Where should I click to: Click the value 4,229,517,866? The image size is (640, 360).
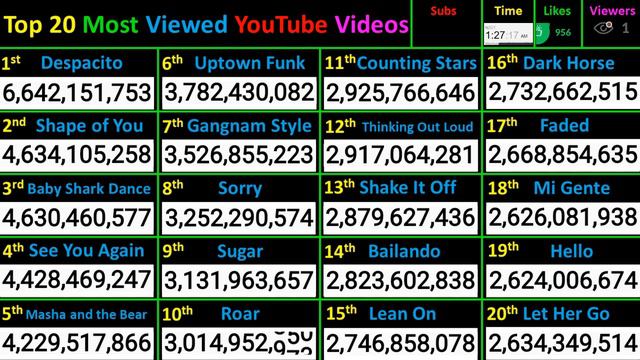coord(77,343)
